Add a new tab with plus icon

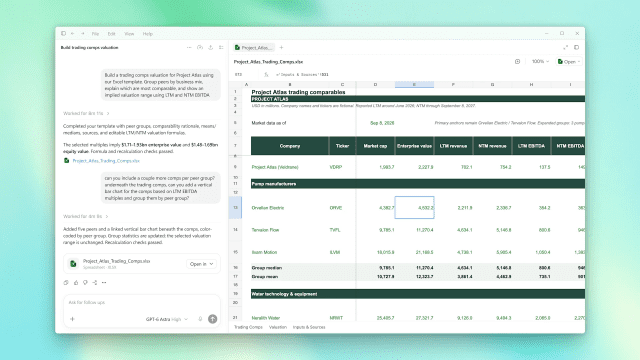click(x=281, y=47)
